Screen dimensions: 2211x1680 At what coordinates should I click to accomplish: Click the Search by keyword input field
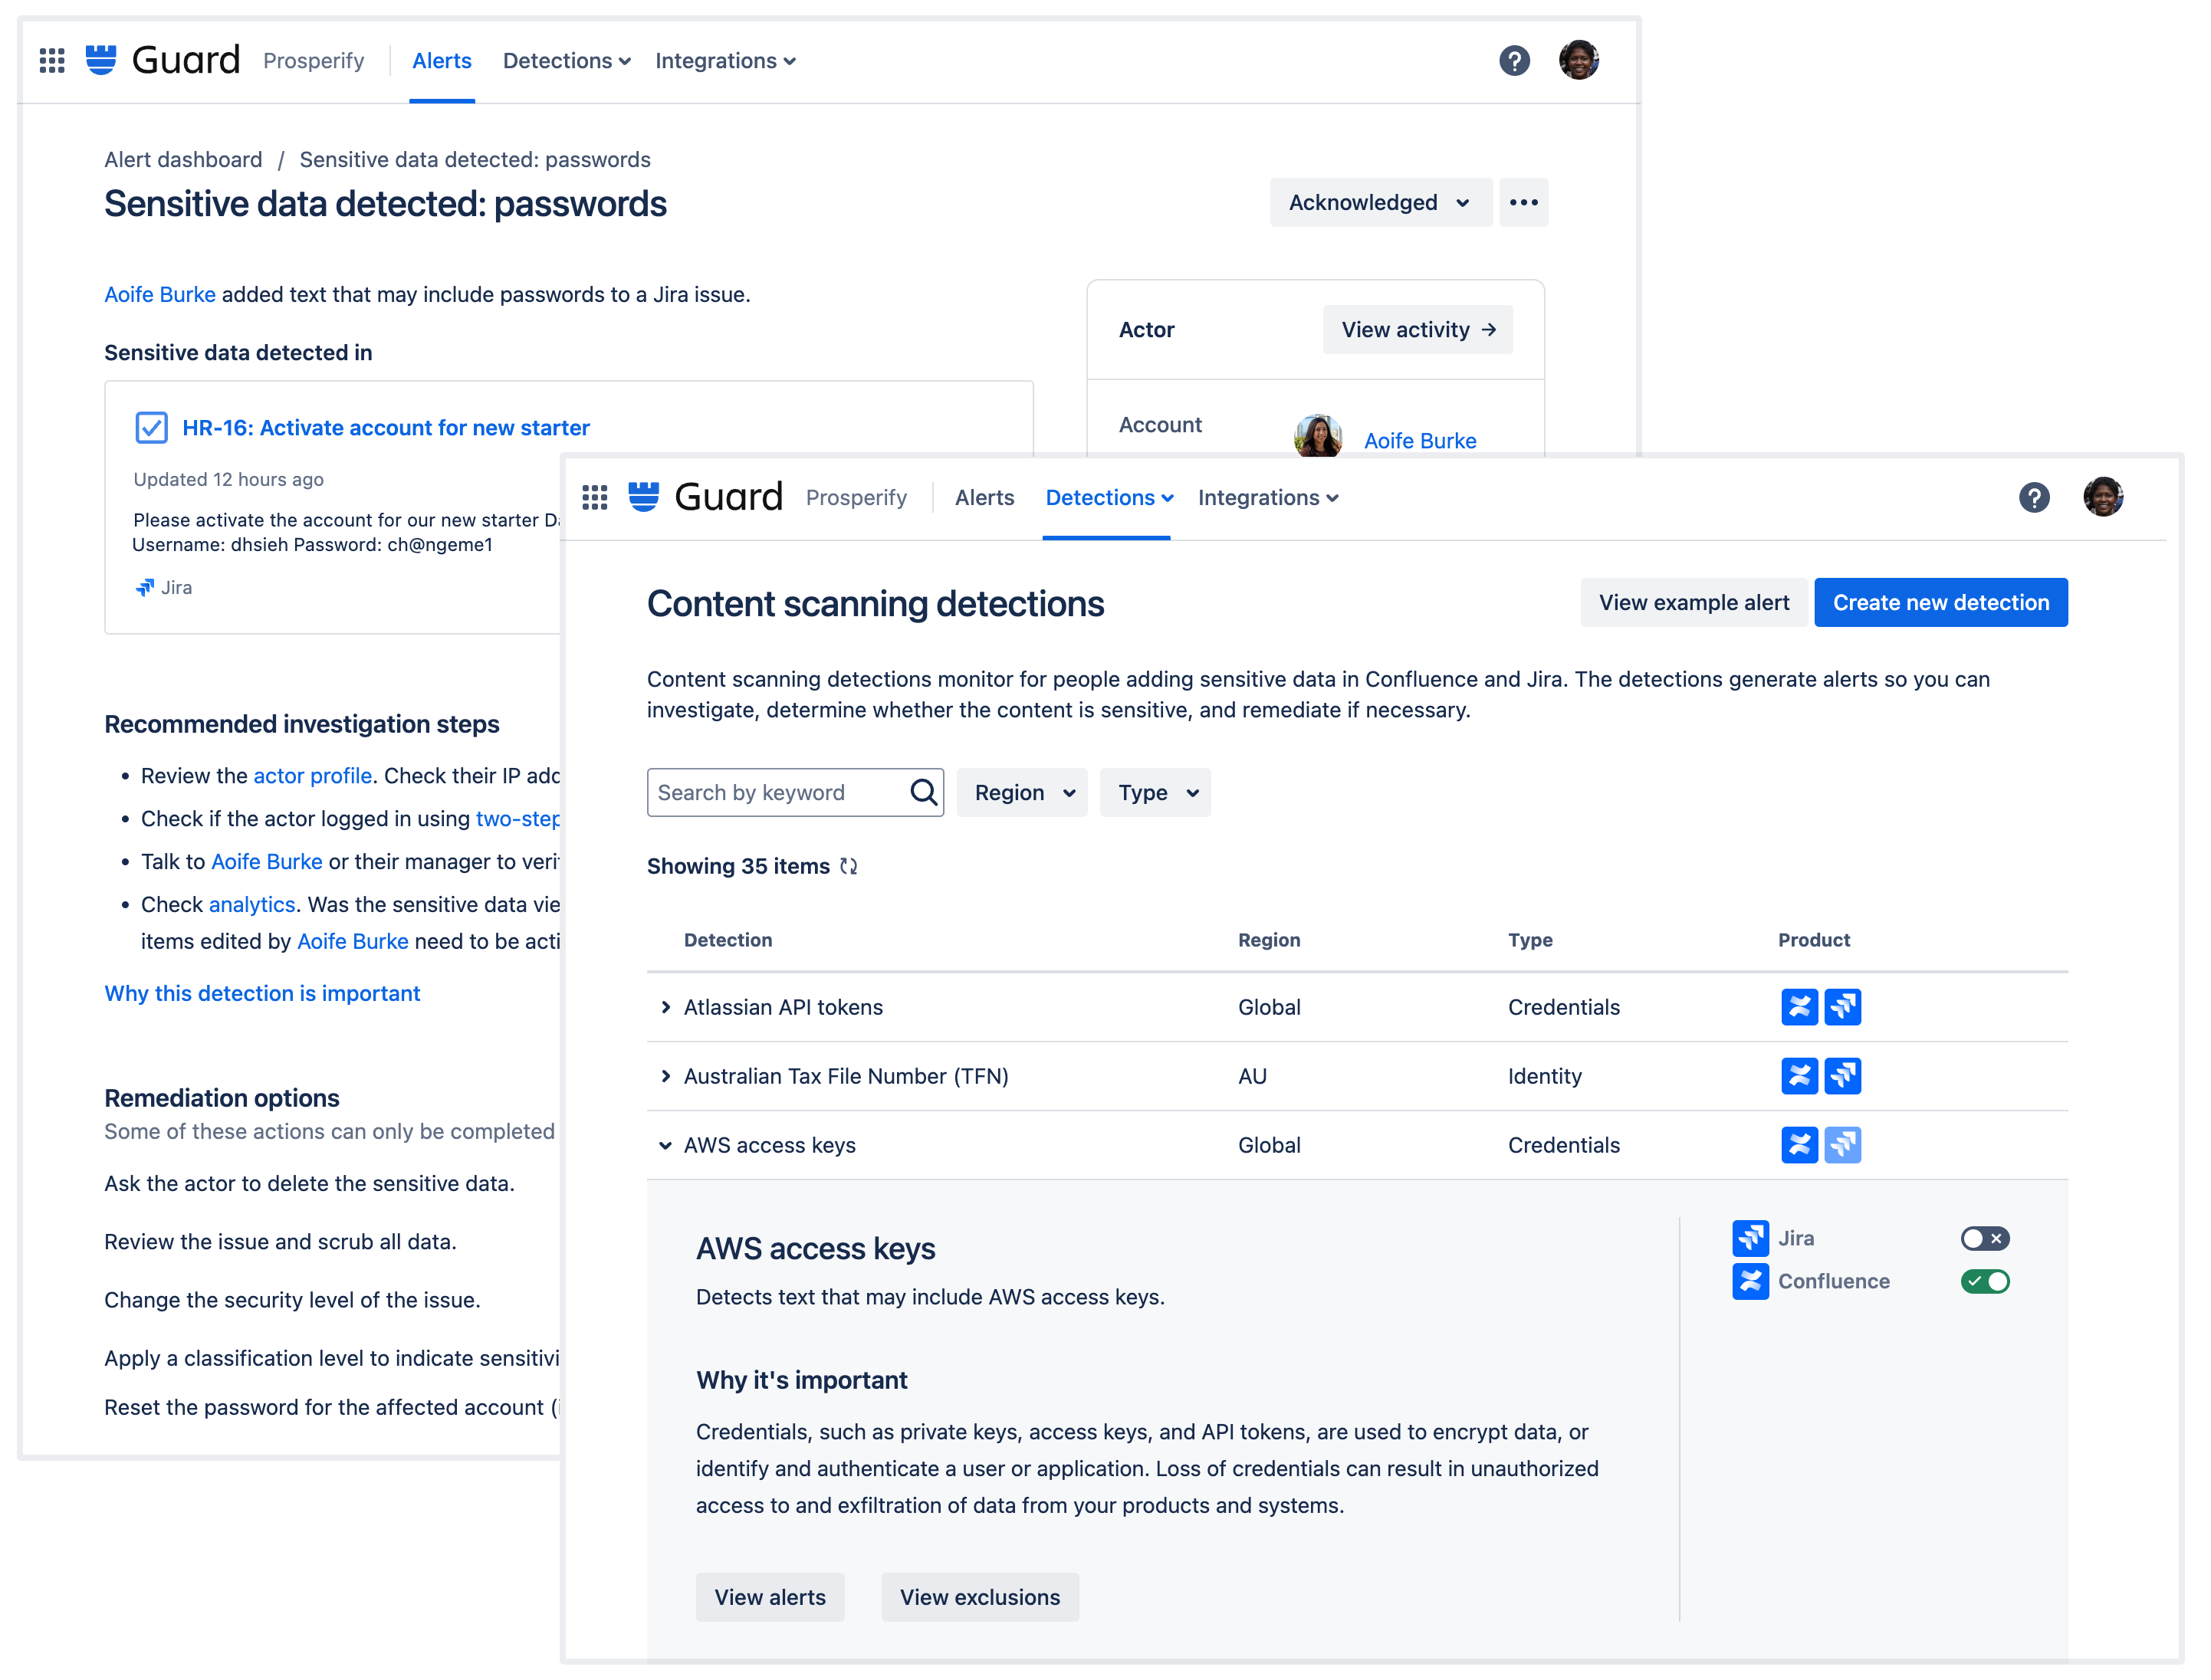[780, 792]
